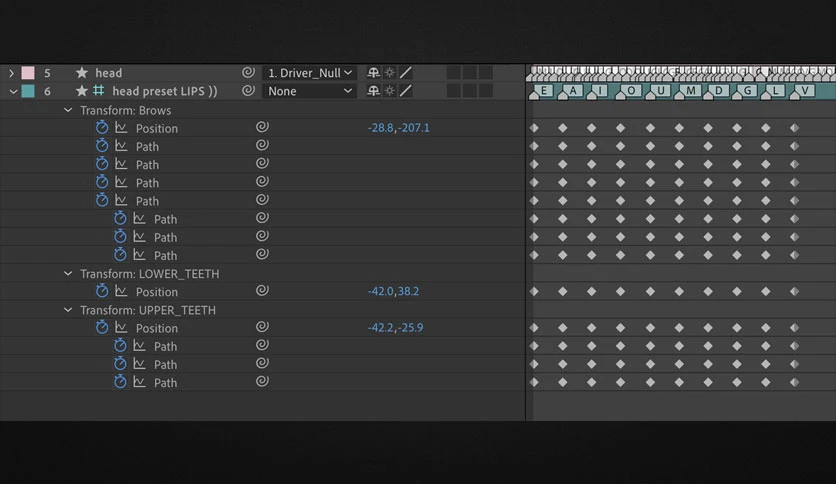Click the teal label color of layer 6
The image size is (836, 484).
[x=28, y=91]
